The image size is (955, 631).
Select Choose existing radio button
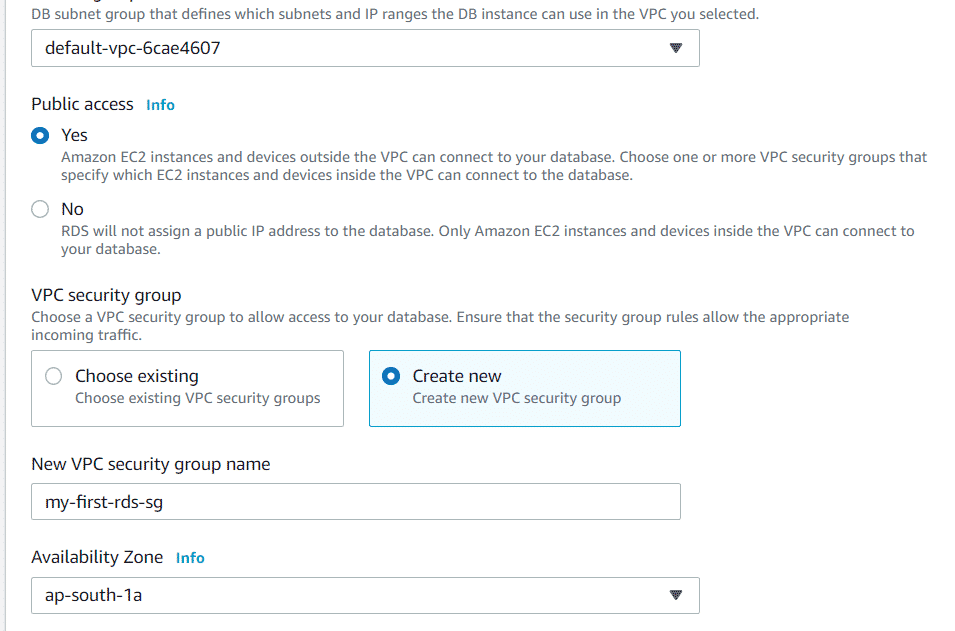[54, 376]
